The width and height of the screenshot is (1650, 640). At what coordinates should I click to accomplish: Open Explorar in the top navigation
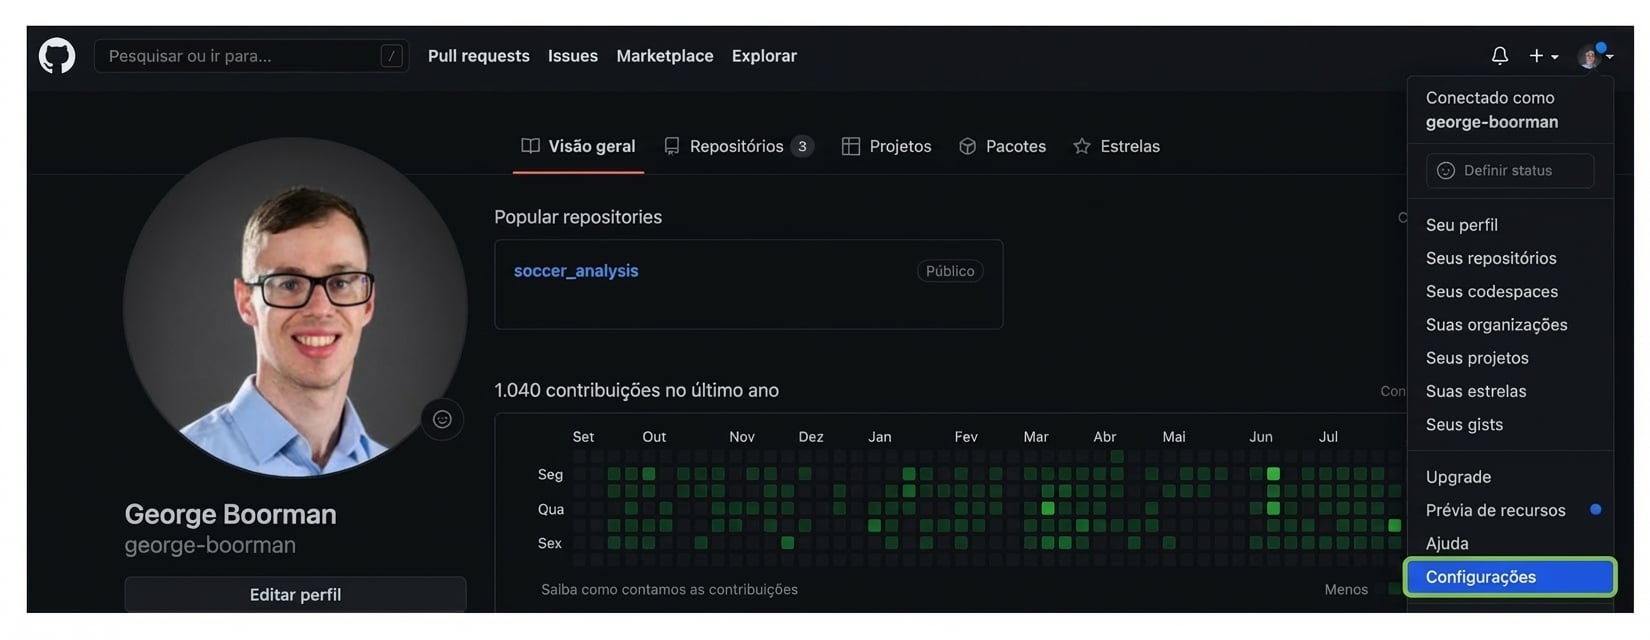[764, 56]
